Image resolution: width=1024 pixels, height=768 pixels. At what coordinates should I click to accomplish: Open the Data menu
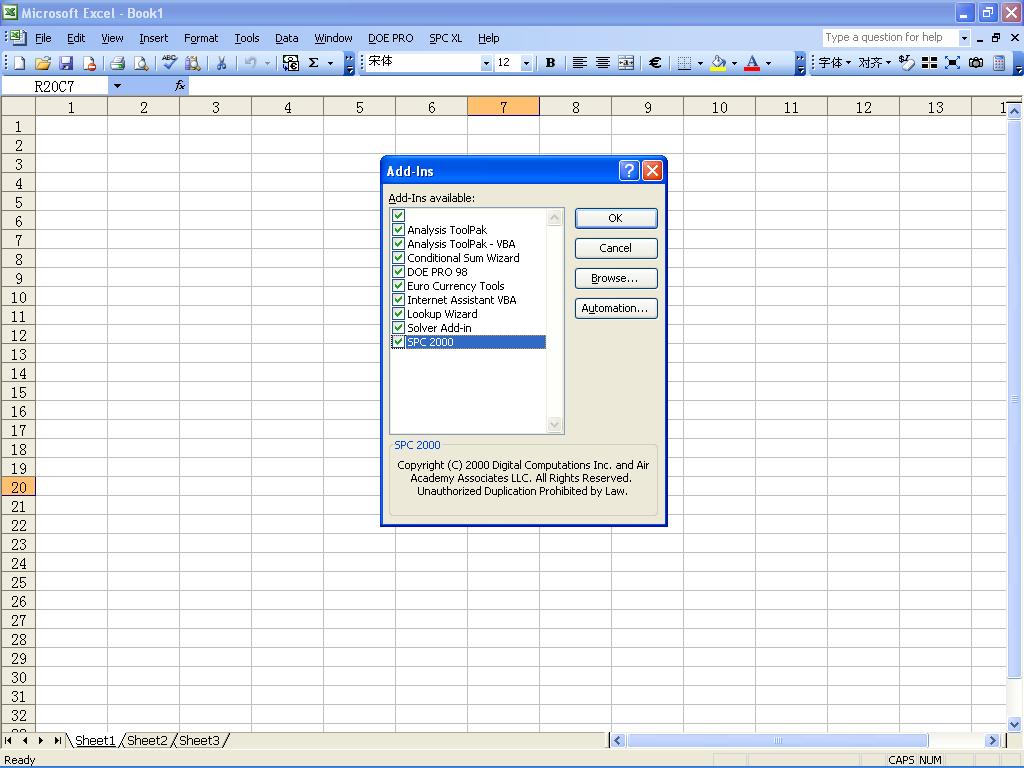[286, 38]
